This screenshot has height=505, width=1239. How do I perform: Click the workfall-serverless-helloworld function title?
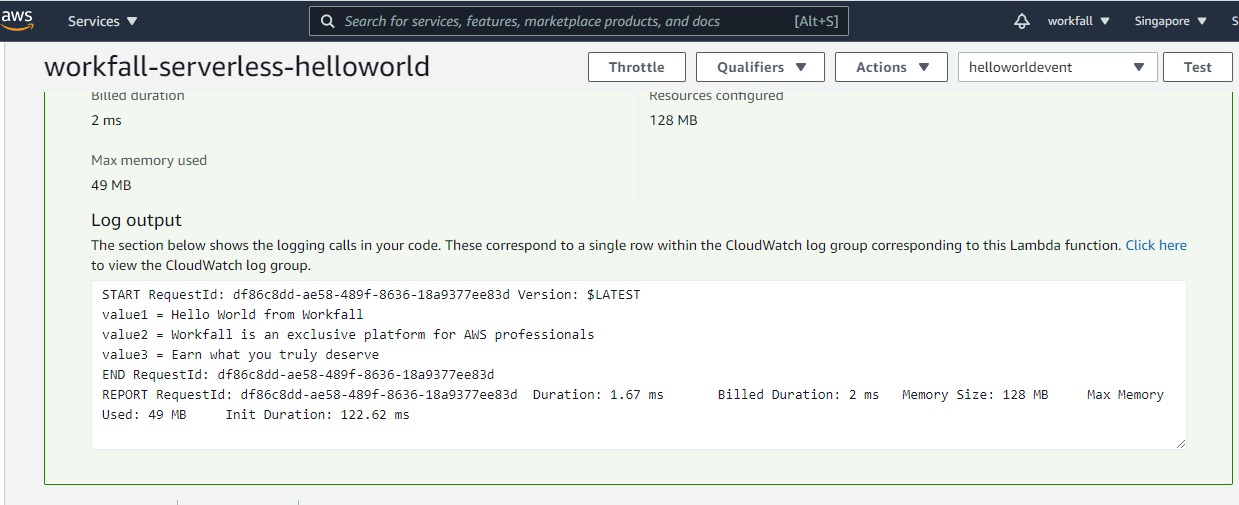click(x=237, y=67)
